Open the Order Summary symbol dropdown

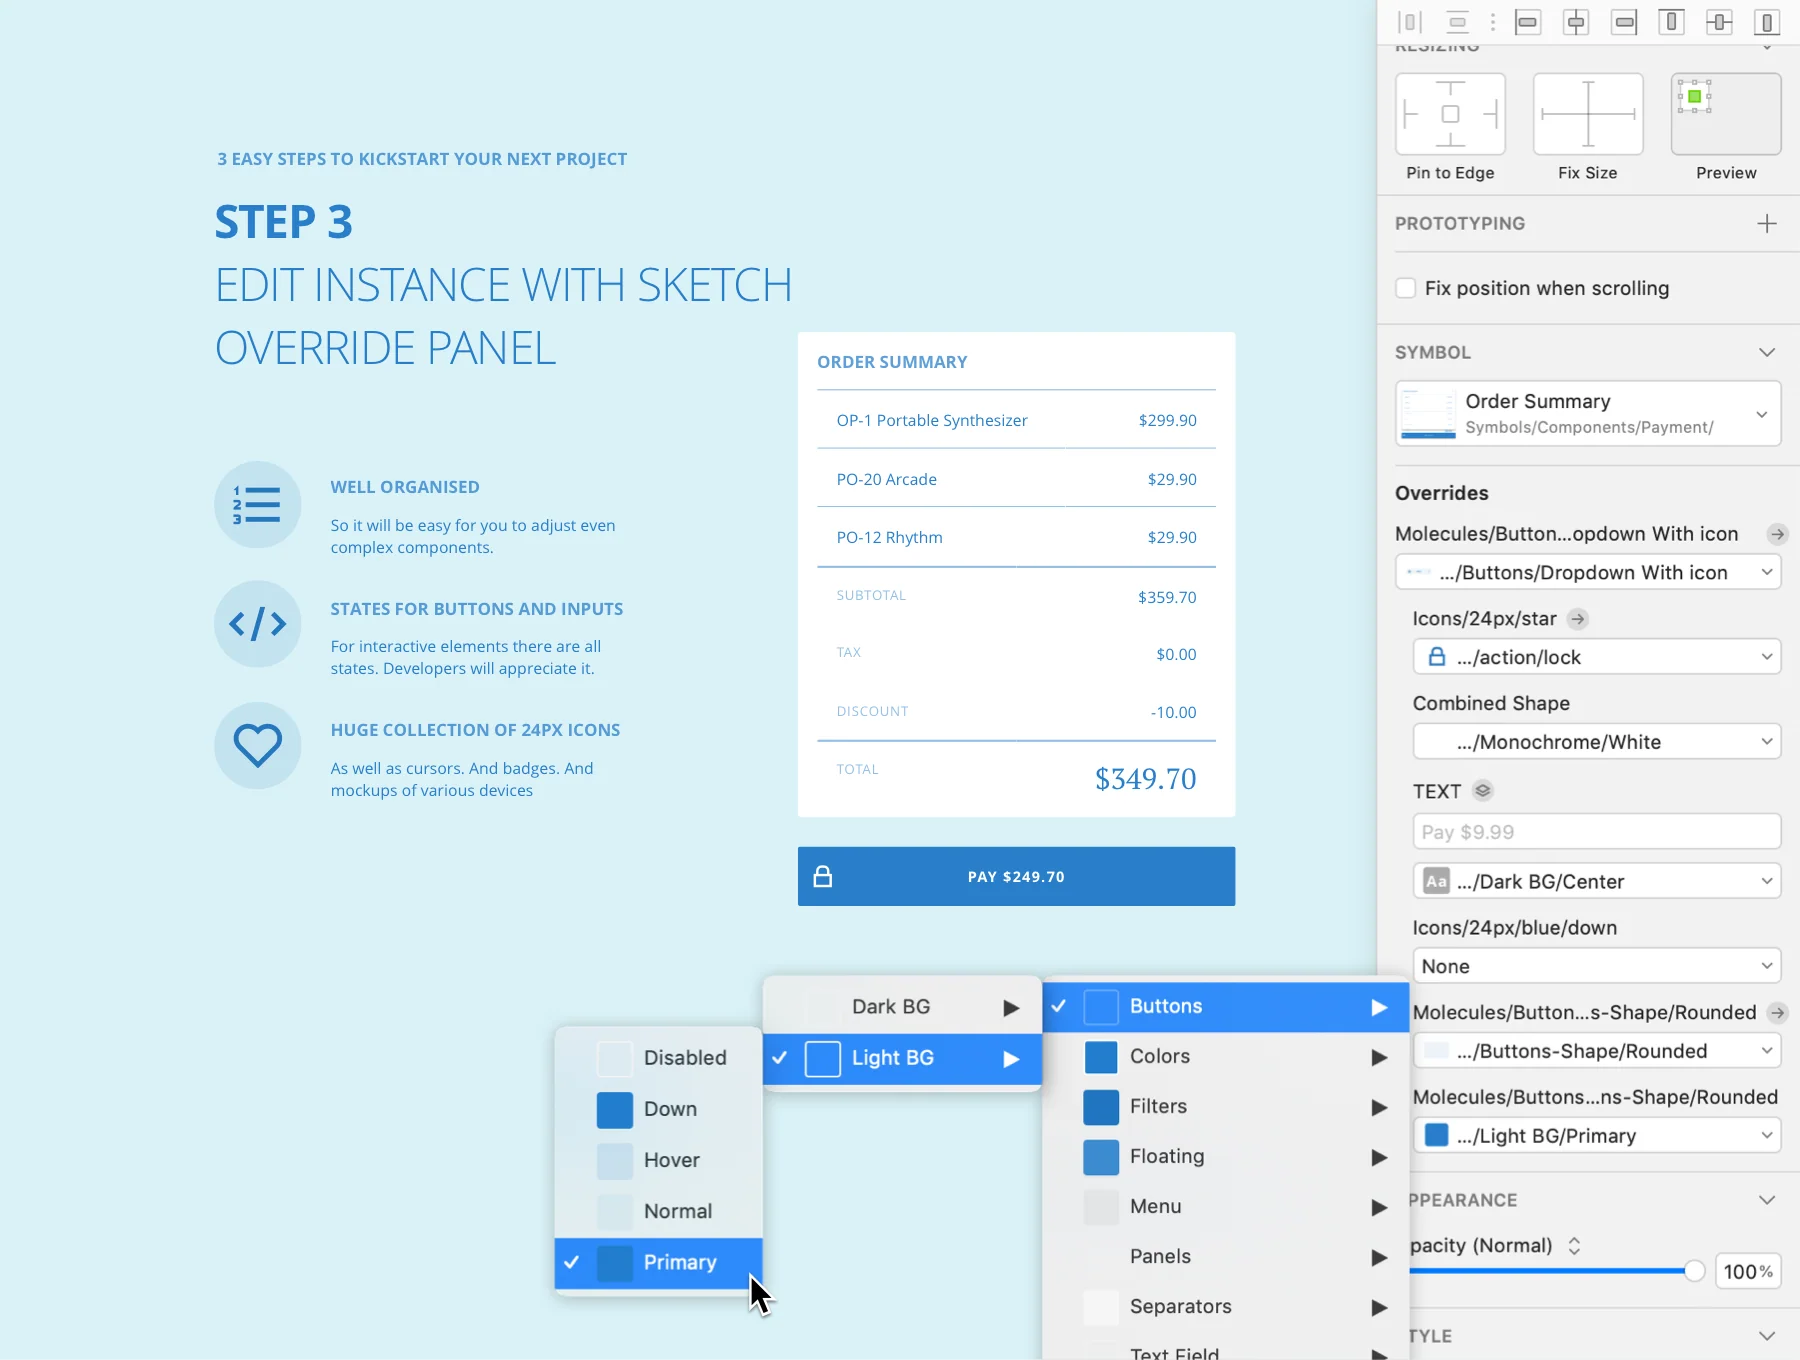point(1588,414)
